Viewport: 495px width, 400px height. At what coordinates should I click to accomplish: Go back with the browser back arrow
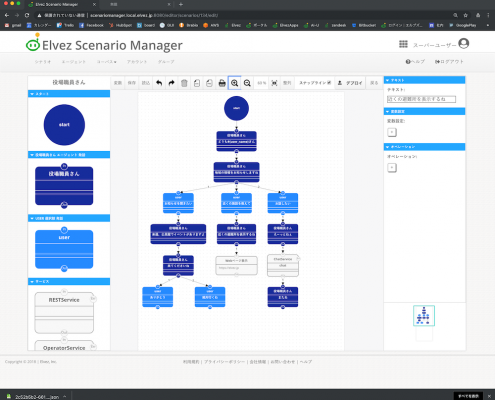click(7, 15)
